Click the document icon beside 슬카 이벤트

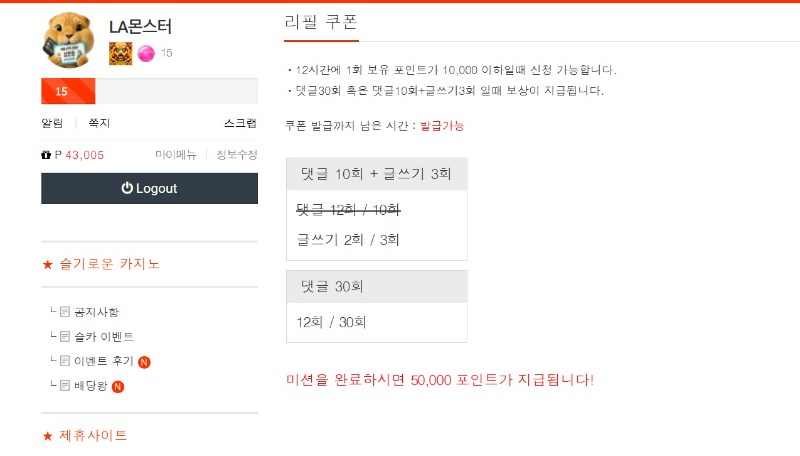[65, 336]
